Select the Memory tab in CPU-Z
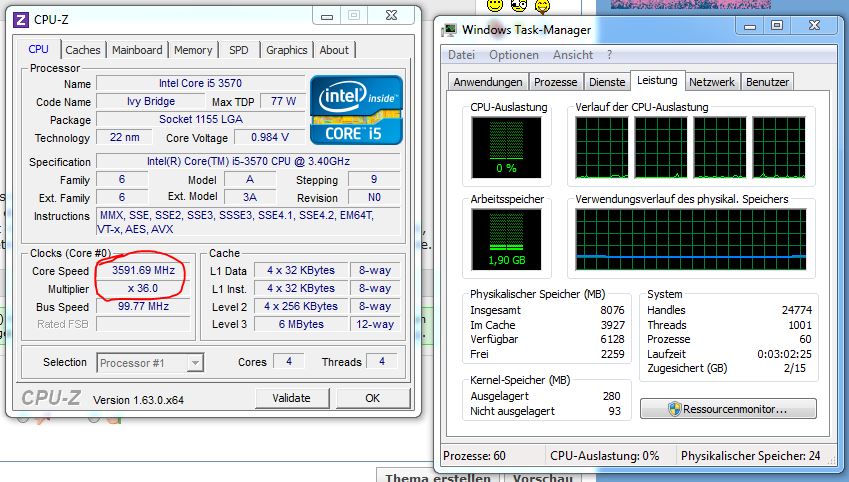This screenshot has height=482, width=849. (193, 50)
